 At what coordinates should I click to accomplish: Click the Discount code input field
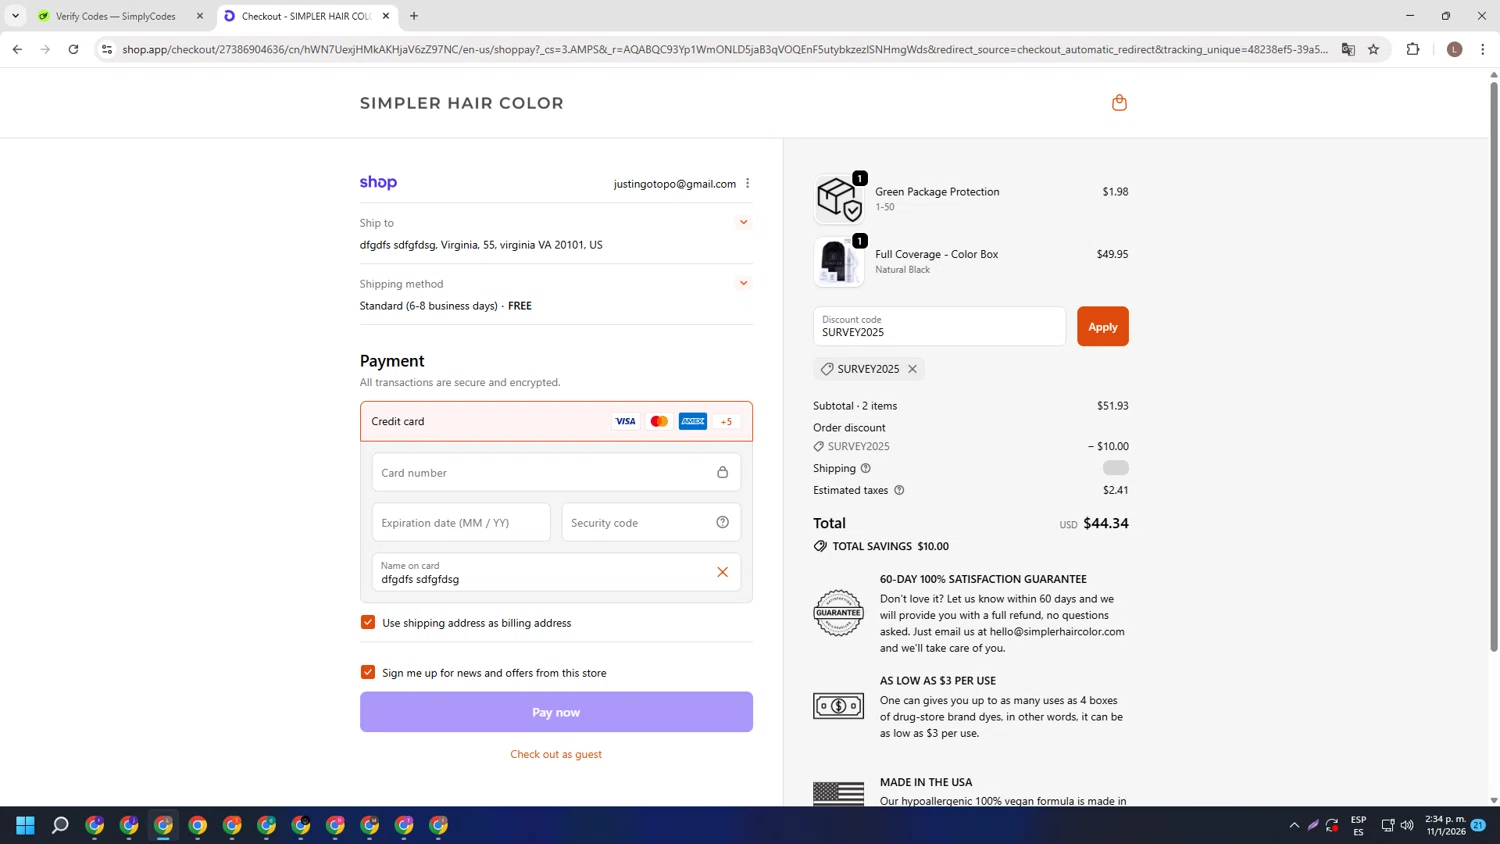coord(939,326)
